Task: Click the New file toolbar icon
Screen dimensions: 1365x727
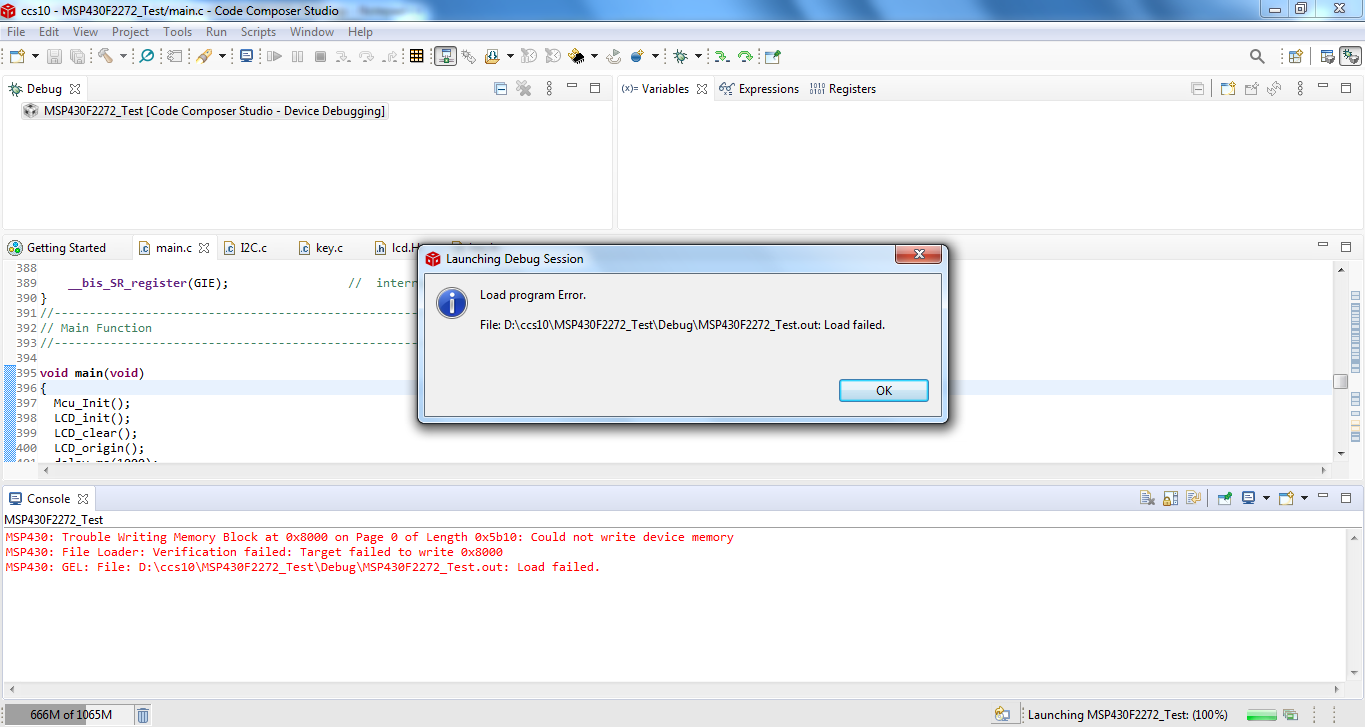Action: pos(17,57)
